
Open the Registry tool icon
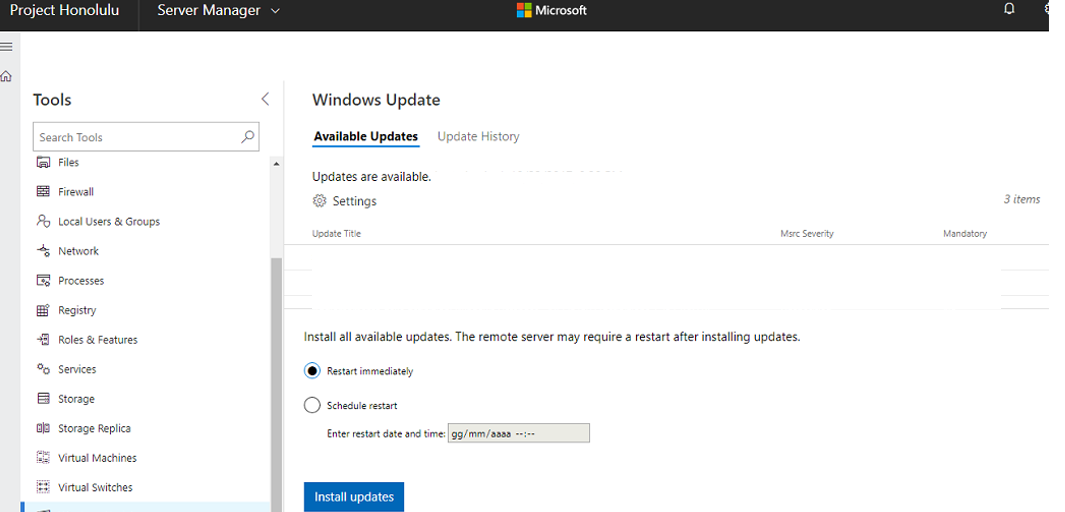(x=43, y=310)
